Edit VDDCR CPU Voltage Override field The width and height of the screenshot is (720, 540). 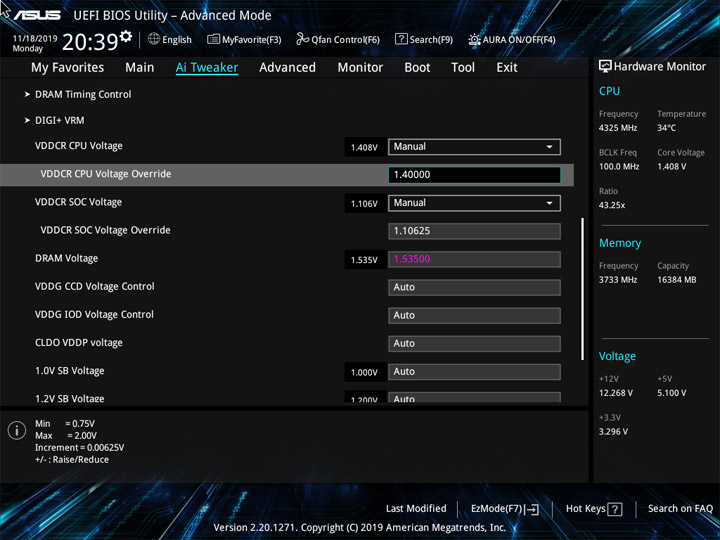(474, 175)
